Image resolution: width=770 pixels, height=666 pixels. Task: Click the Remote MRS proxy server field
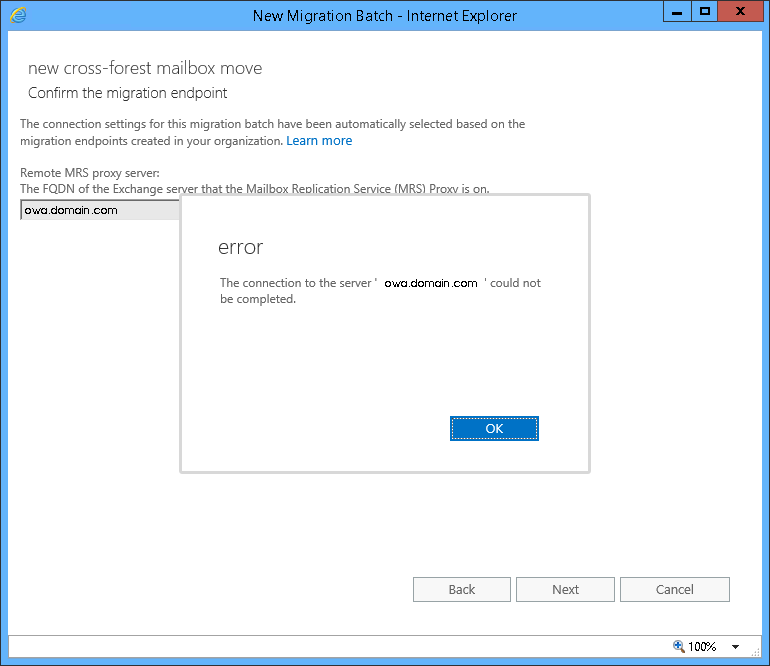[100, 210]
